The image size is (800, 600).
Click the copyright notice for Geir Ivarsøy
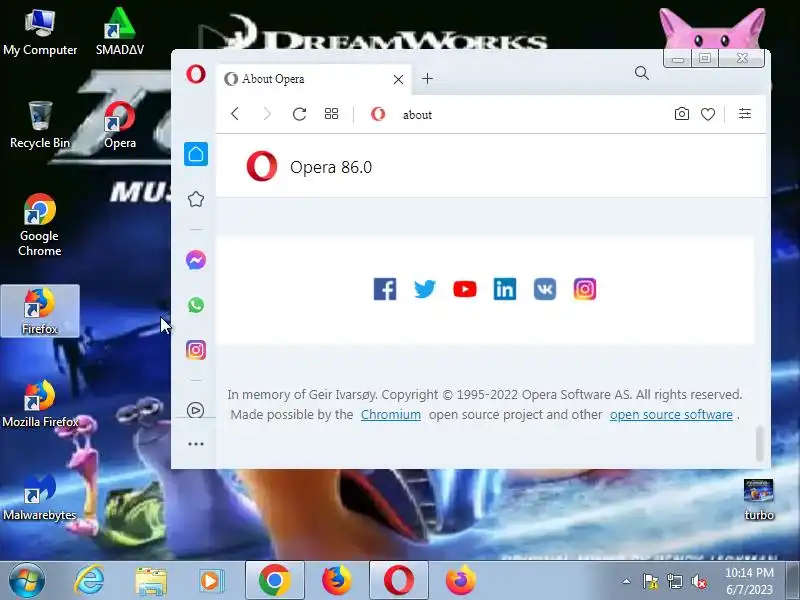click(485, 394)
